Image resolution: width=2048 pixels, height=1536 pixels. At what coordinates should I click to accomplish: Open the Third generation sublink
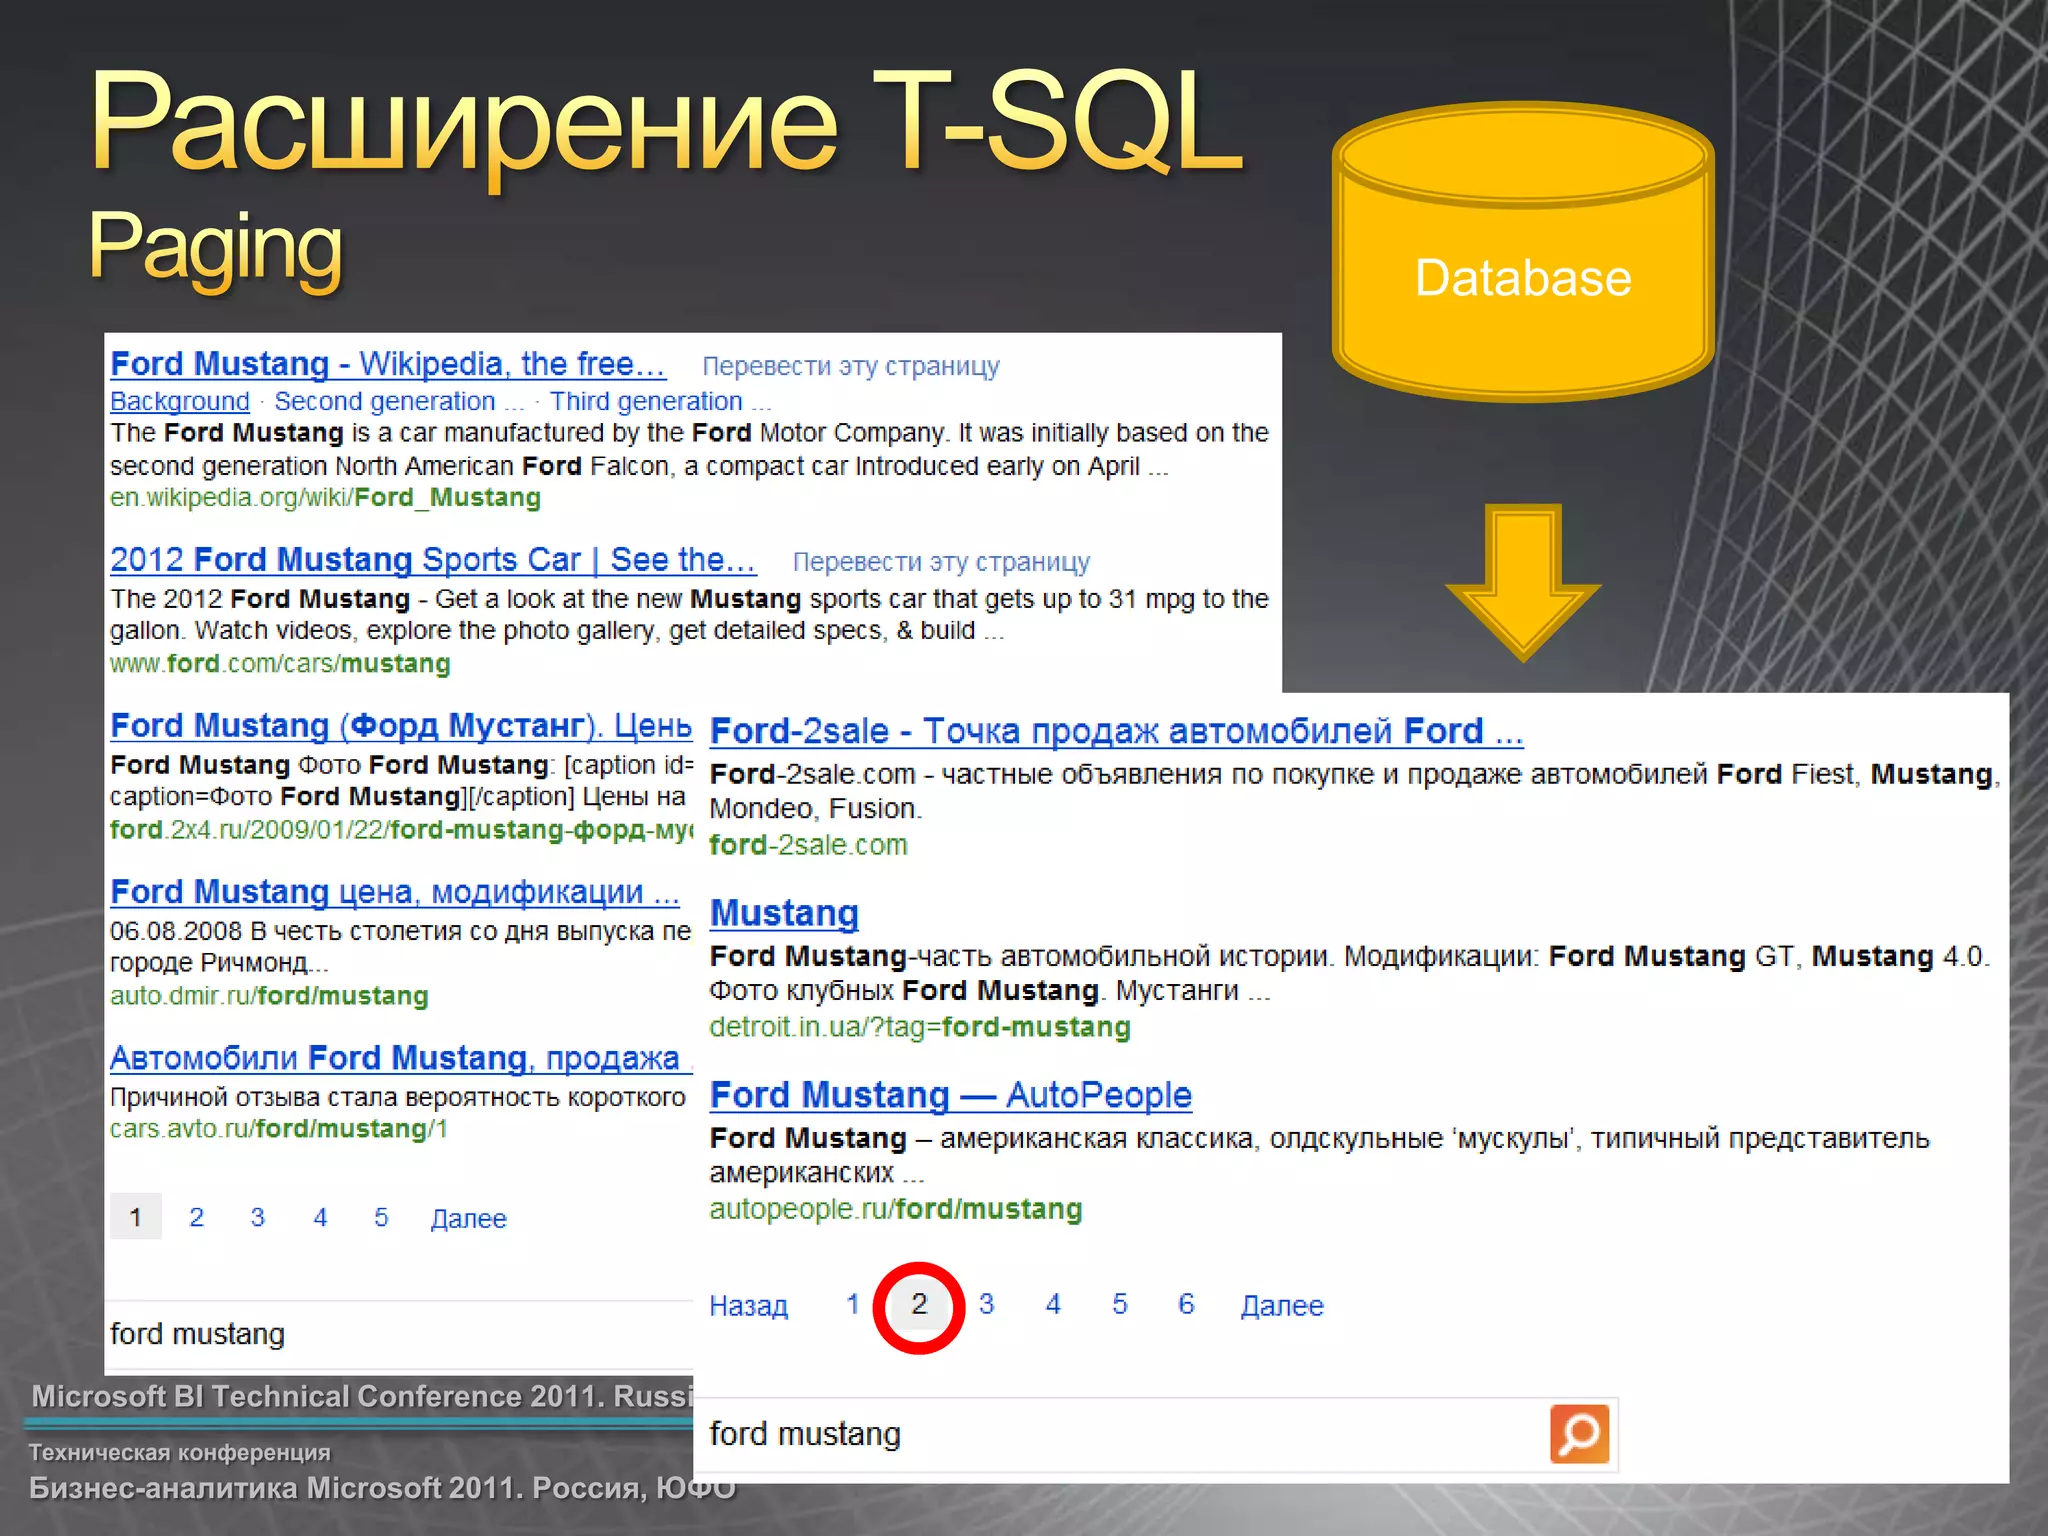[x=661, y=401]
